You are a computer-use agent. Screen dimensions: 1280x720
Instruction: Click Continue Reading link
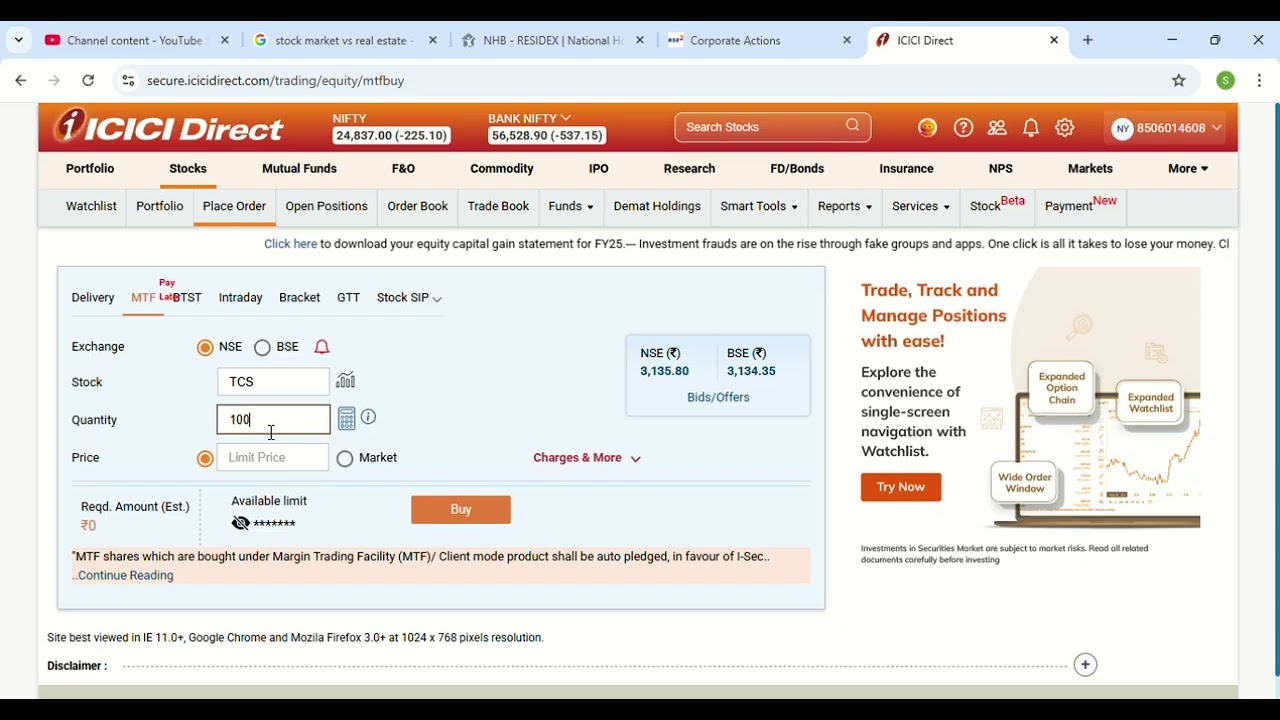124,576
